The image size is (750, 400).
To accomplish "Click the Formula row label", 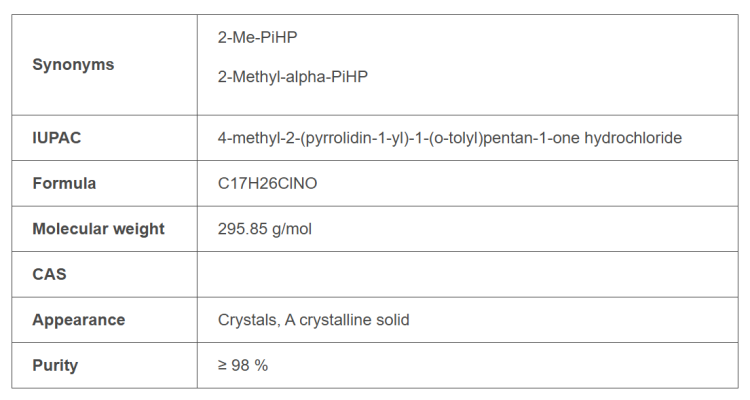I will click(64, 184).
